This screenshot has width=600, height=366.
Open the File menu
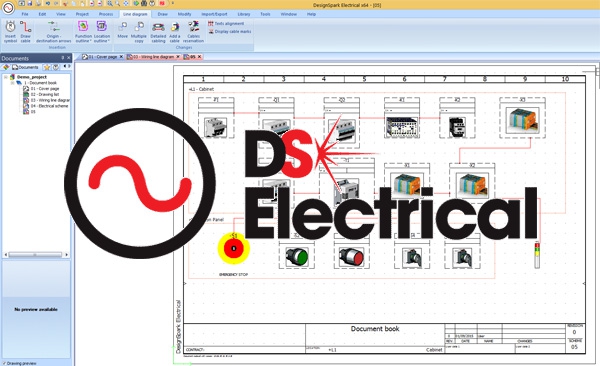(25, 14)
